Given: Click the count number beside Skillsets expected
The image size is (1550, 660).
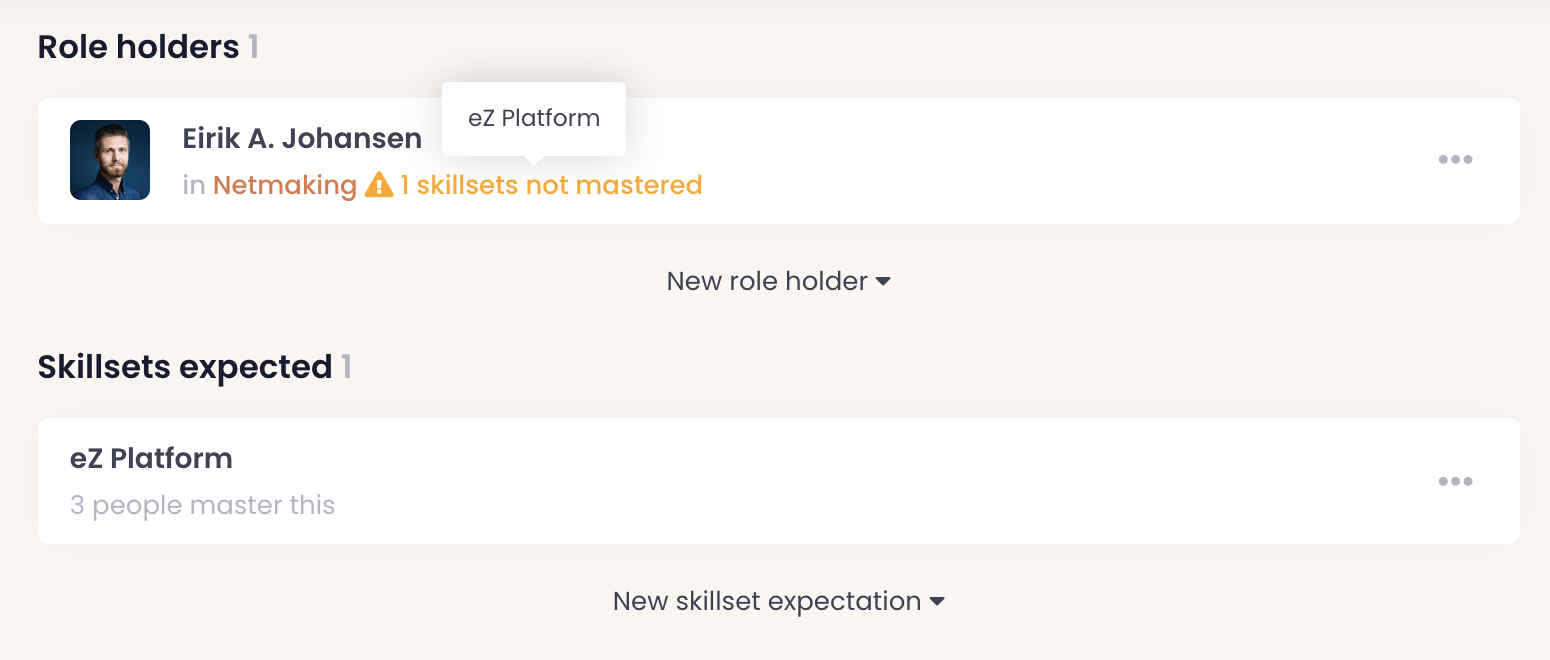Looking at the screenshot, I should 346,367.
